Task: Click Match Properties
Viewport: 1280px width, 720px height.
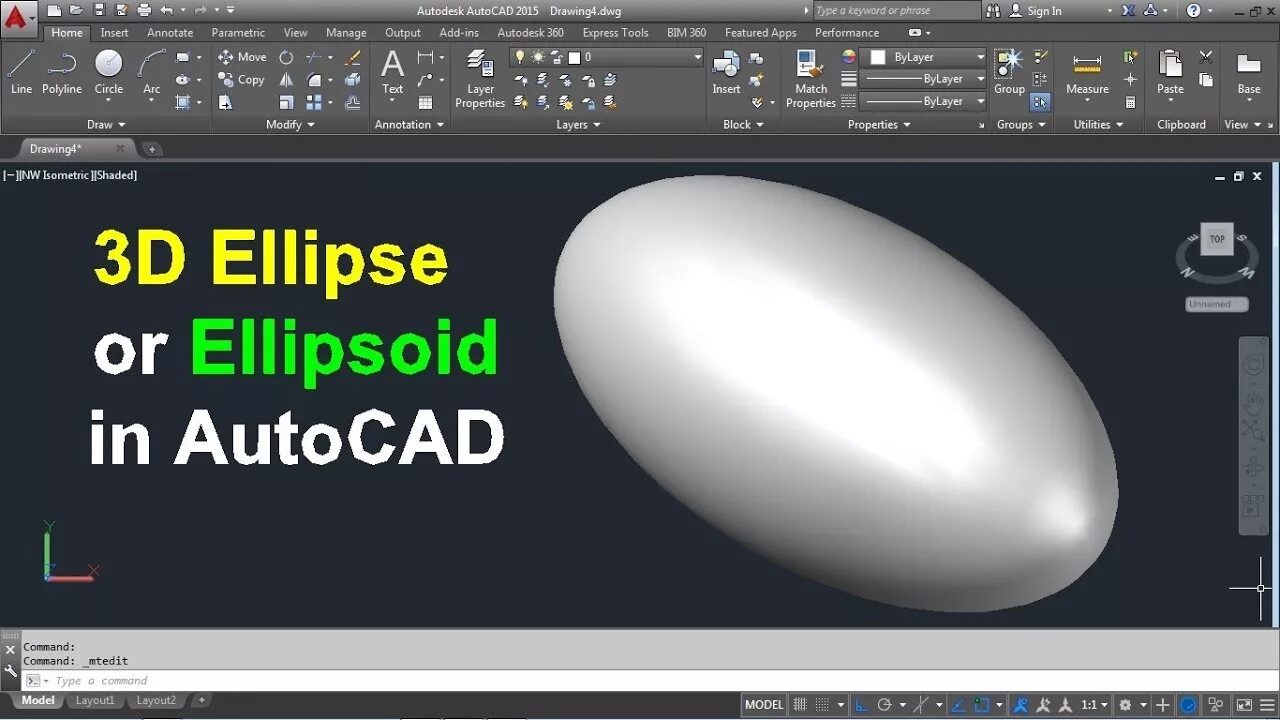Action: pyautogui.click(x=811, y=78)
